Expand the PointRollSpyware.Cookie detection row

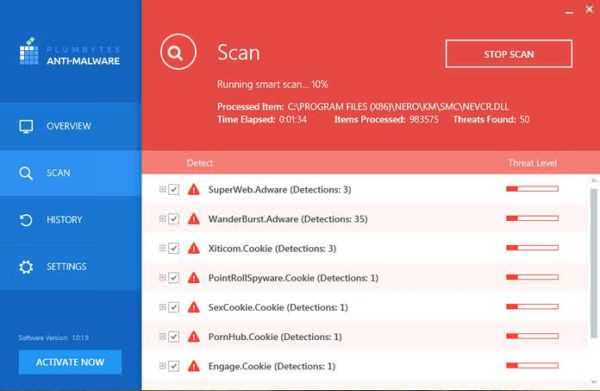[x=162, y=277]
